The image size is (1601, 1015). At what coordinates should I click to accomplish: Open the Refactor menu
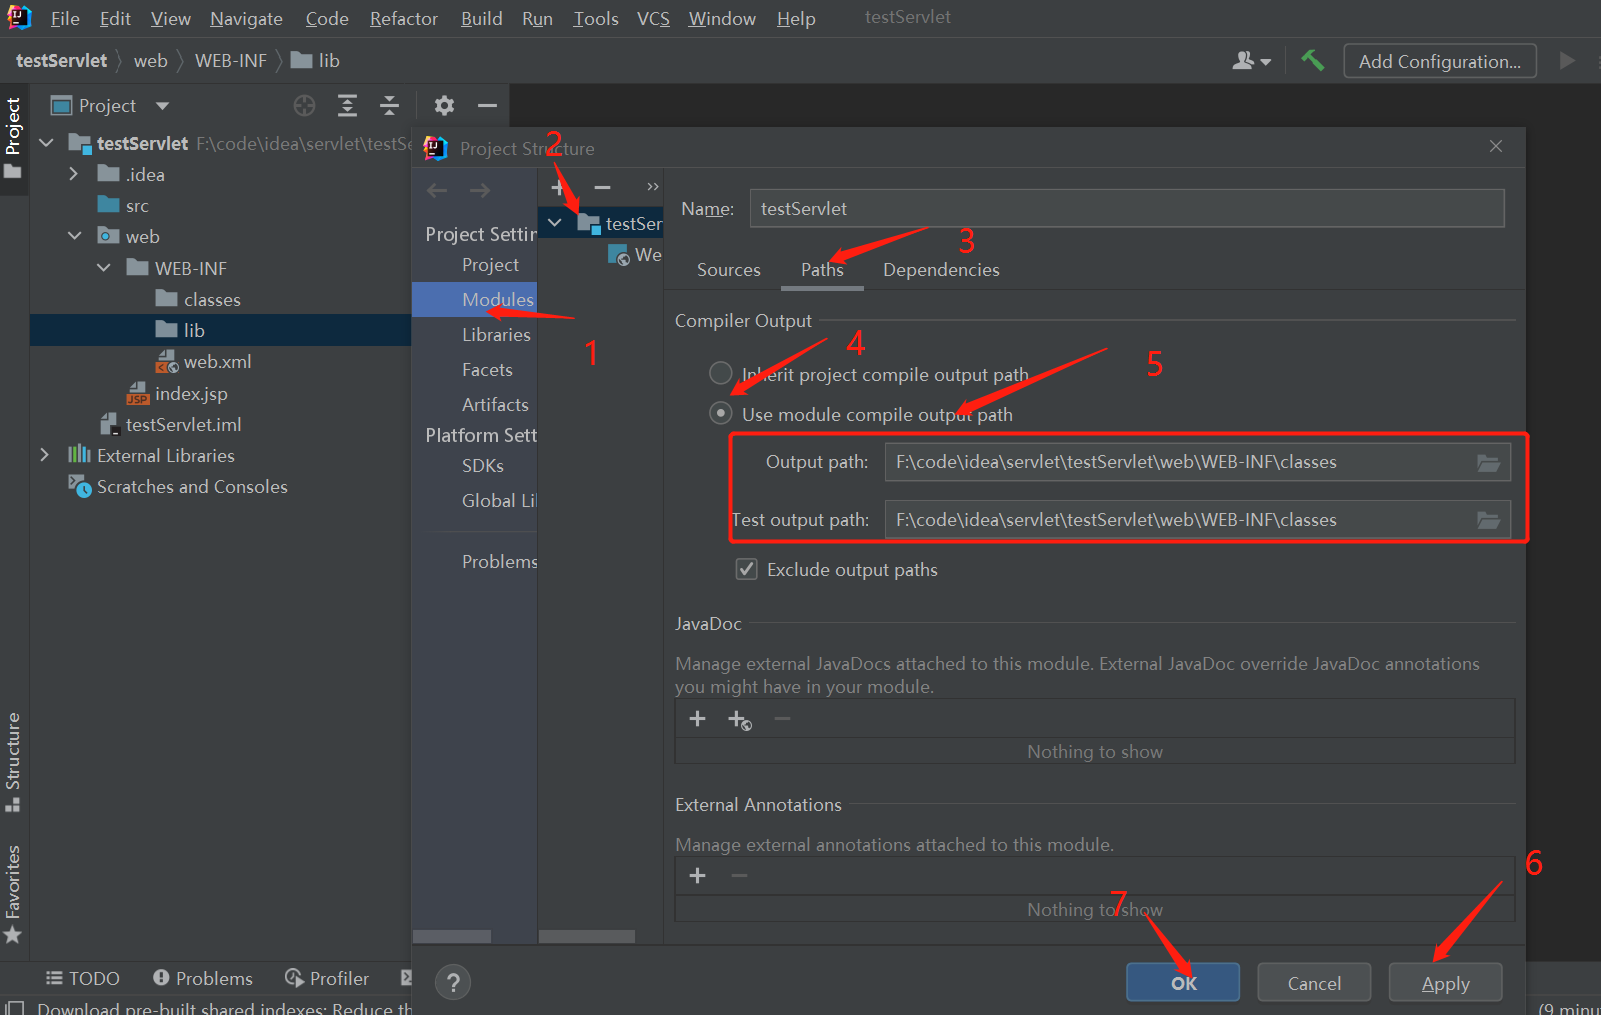point(404,19)
